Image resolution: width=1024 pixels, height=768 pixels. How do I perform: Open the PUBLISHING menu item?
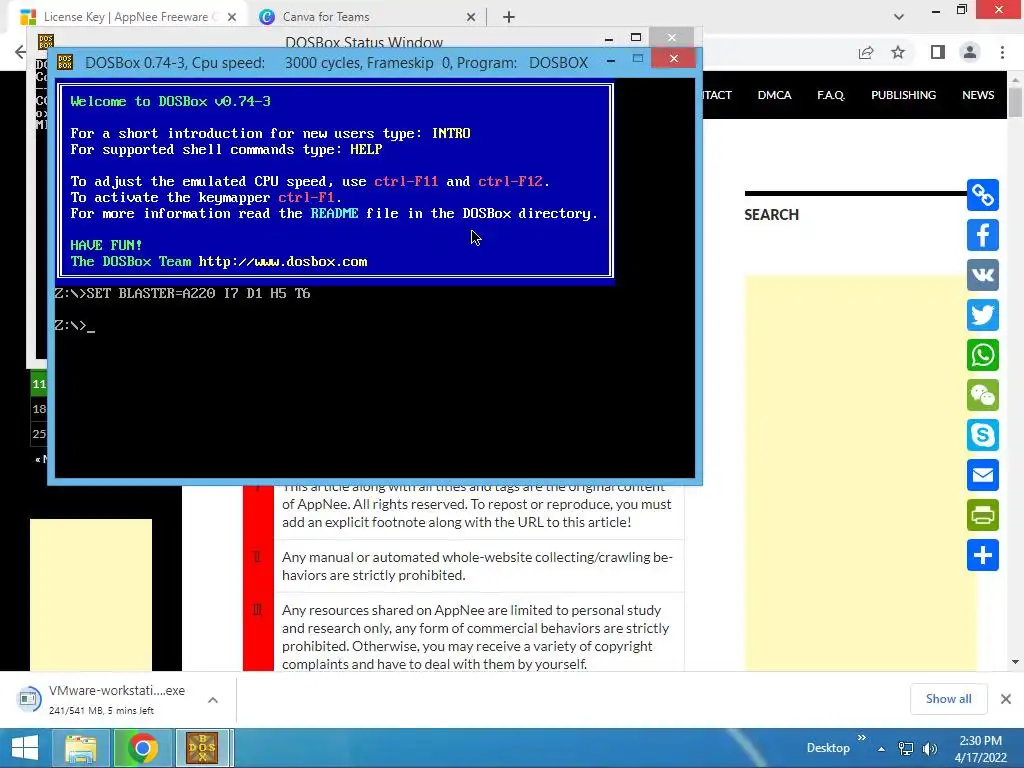(x=903, y=95)
